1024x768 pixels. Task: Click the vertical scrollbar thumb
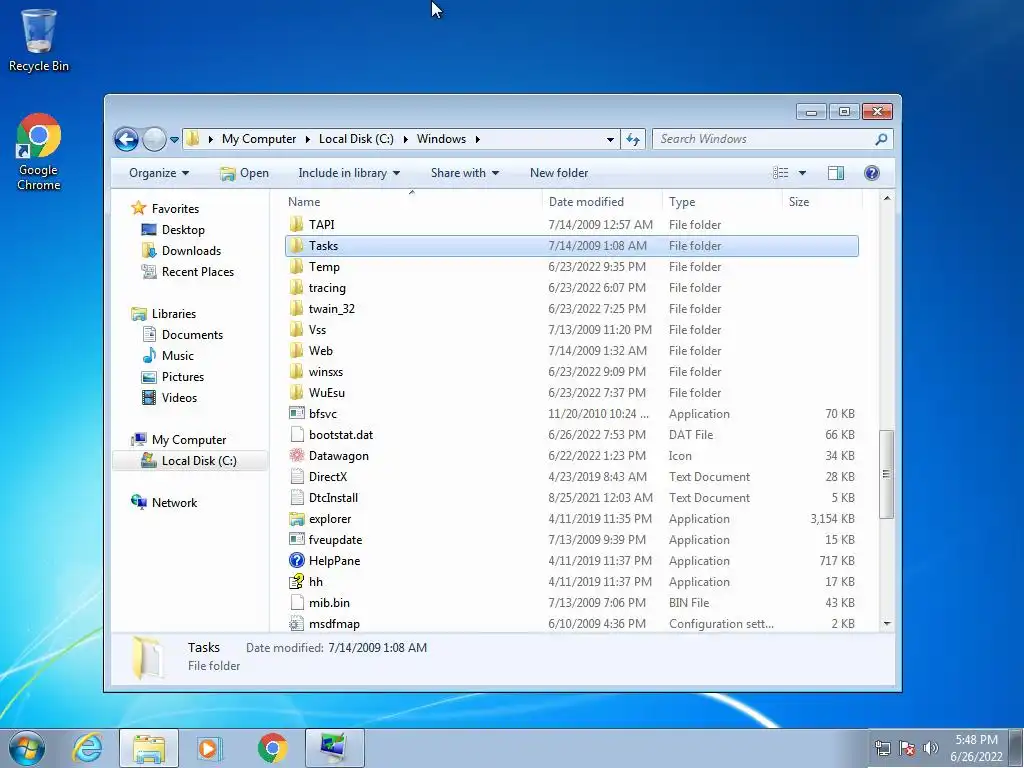point(886,474)
